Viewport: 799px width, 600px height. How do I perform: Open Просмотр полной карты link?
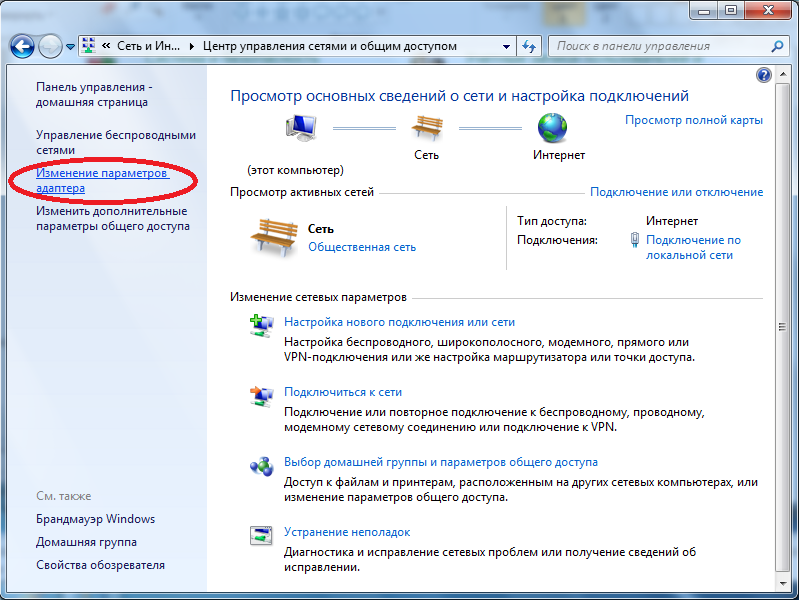click(x=693, y=120)
